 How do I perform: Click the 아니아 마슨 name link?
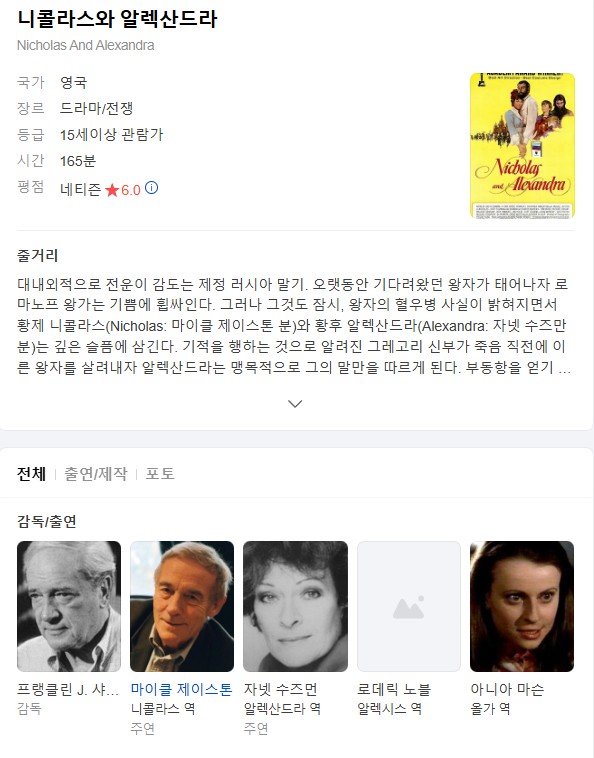click(x=507, y=689)
